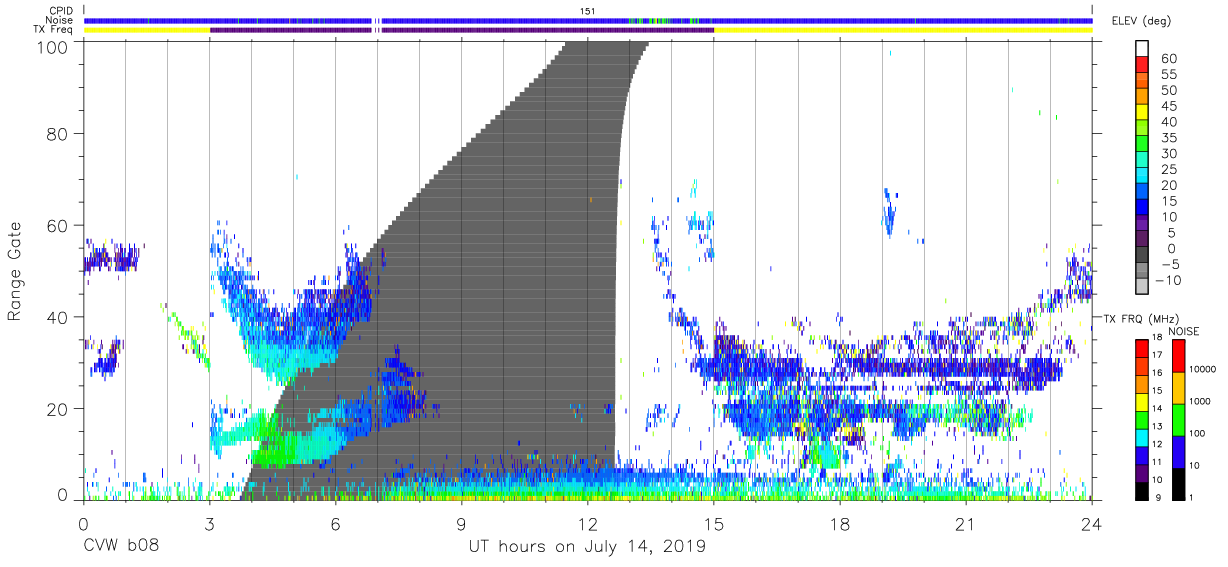Image resolution: width=1228 pixels, height=567 pixels.
Task: Click red 17–18 MHz TX frequency swatch
Action: (1141, 349)
